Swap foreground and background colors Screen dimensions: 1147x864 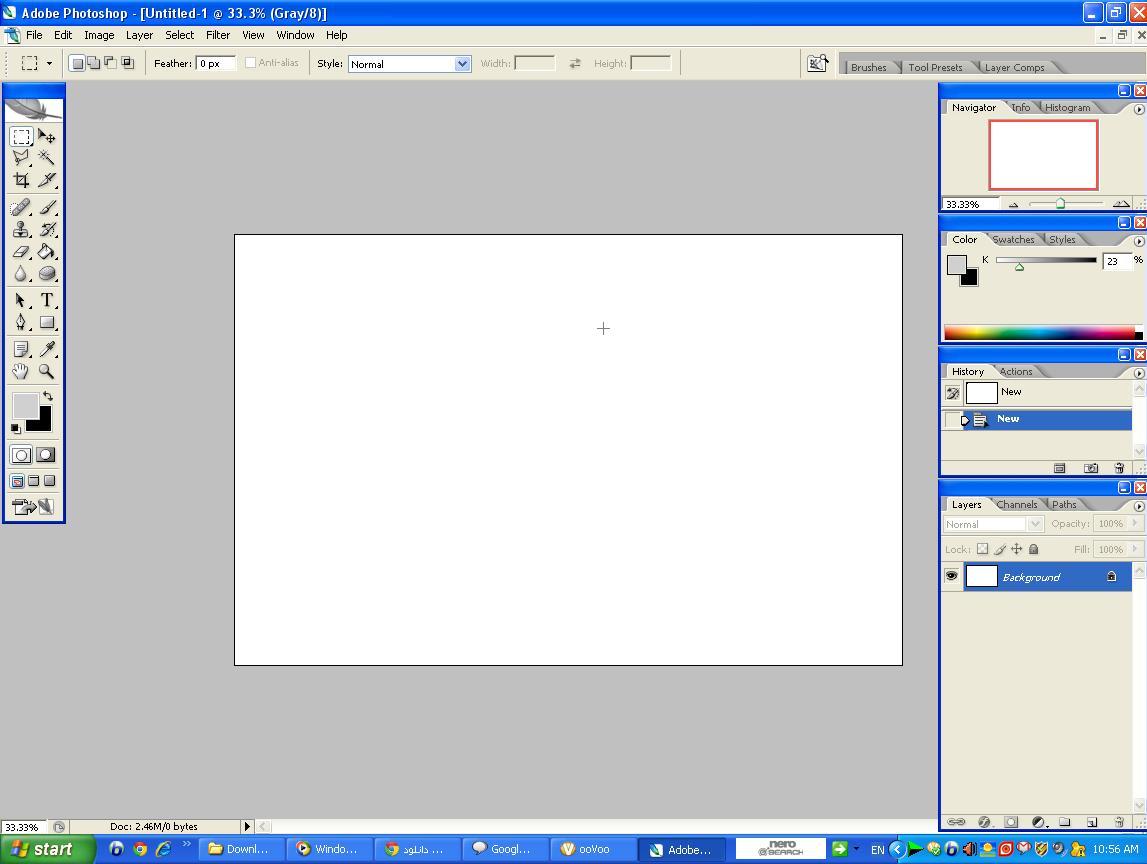click(x=47, y=396)
